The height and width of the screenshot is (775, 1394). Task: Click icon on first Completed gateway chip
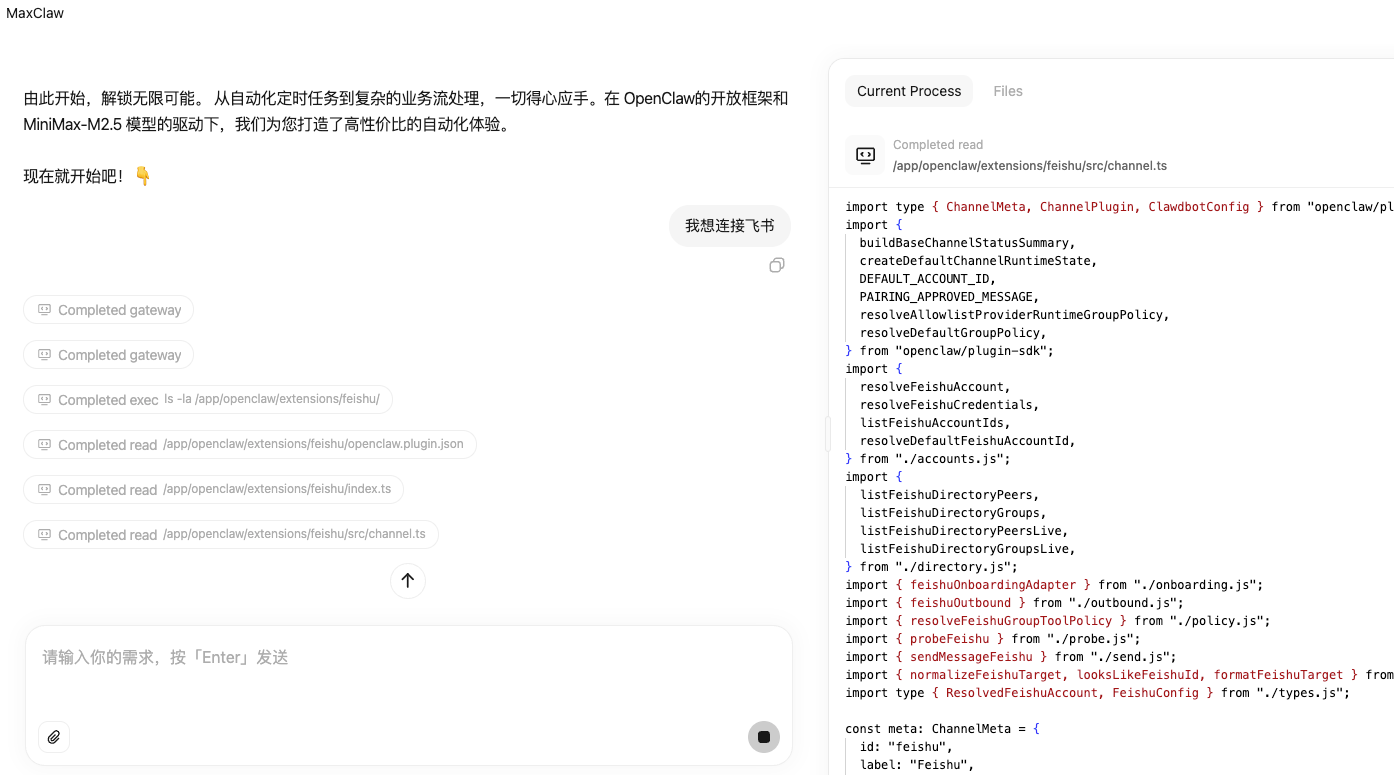click(x=44, y=310)
